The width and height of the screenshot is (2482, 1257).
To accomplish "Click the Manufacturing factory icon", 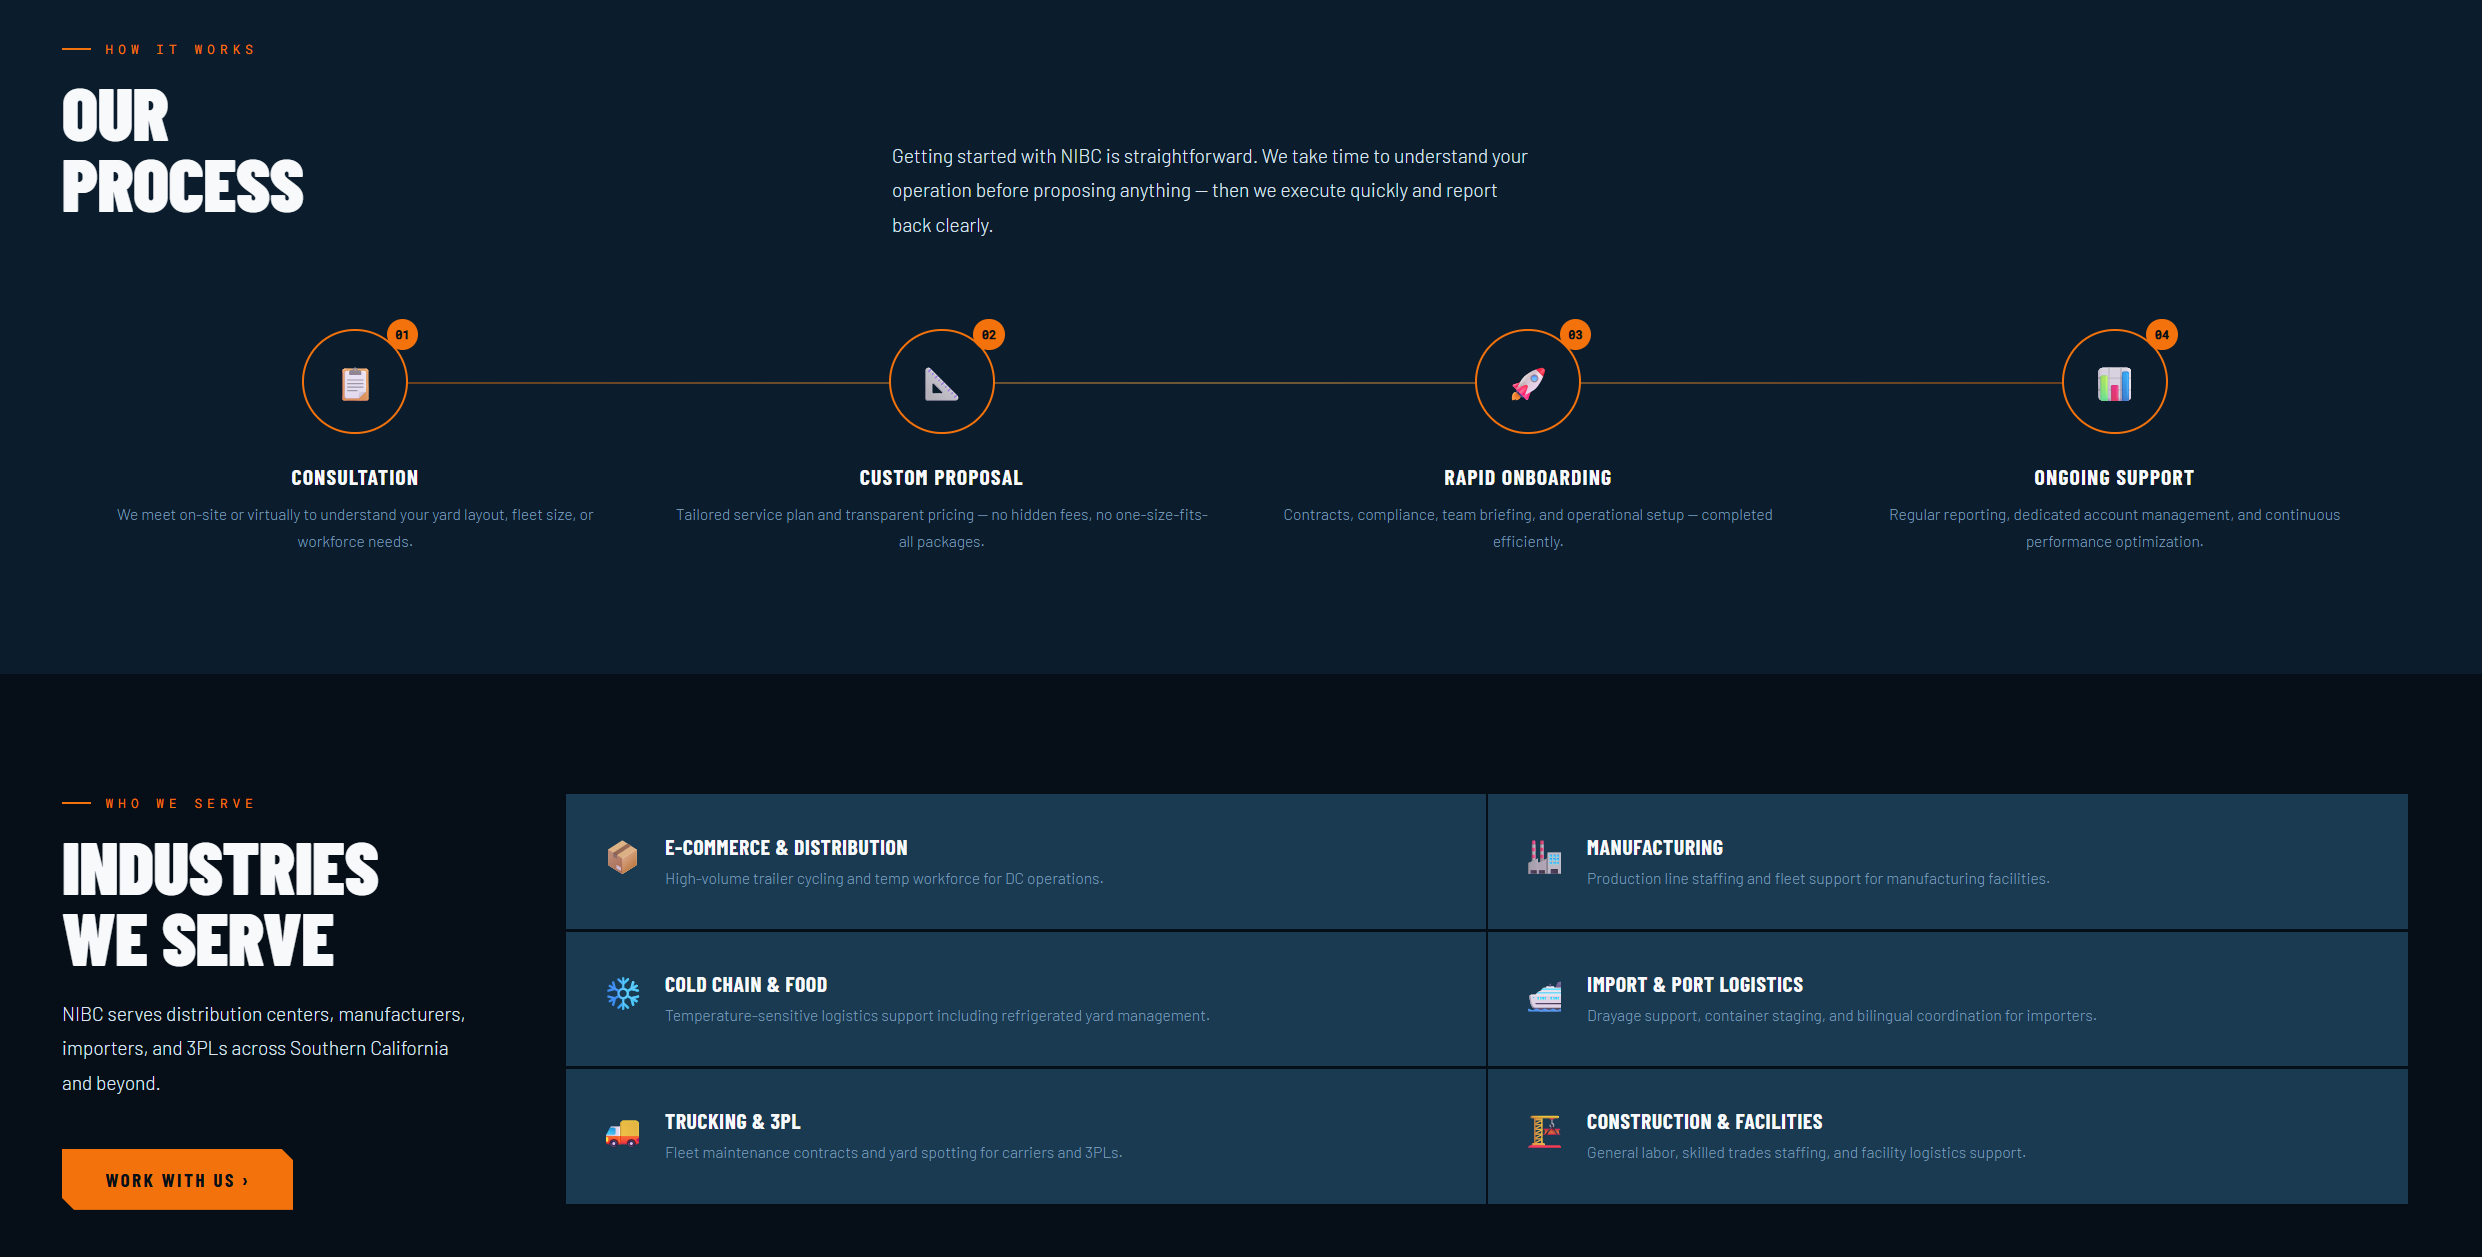I will coord(1544,857).
